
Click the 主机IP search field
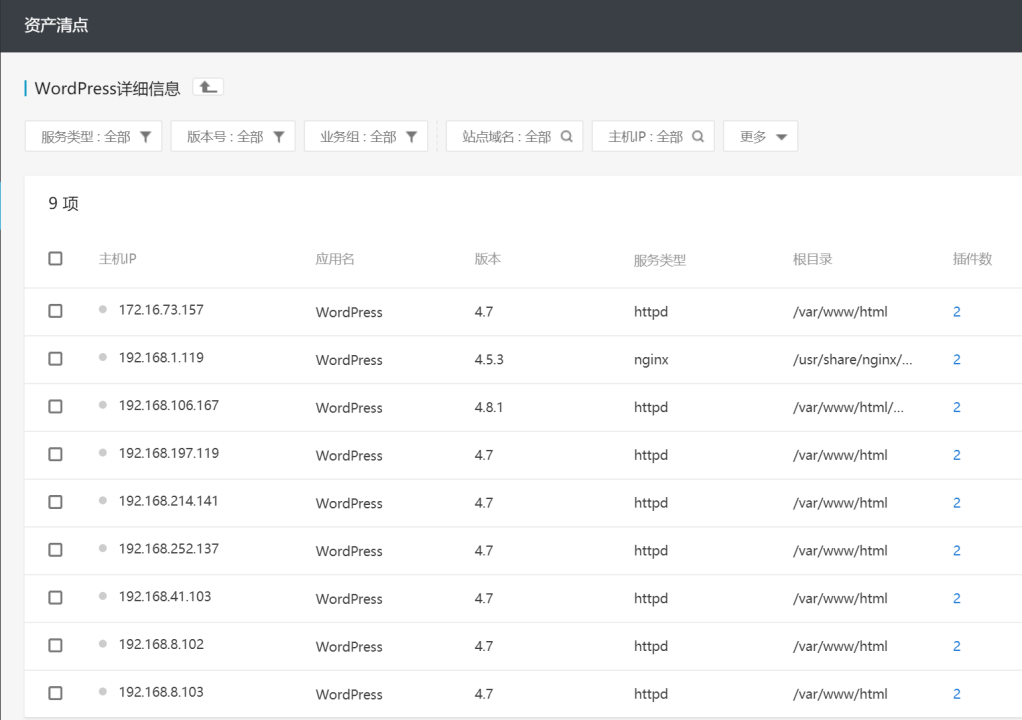(x=653, y=137)
